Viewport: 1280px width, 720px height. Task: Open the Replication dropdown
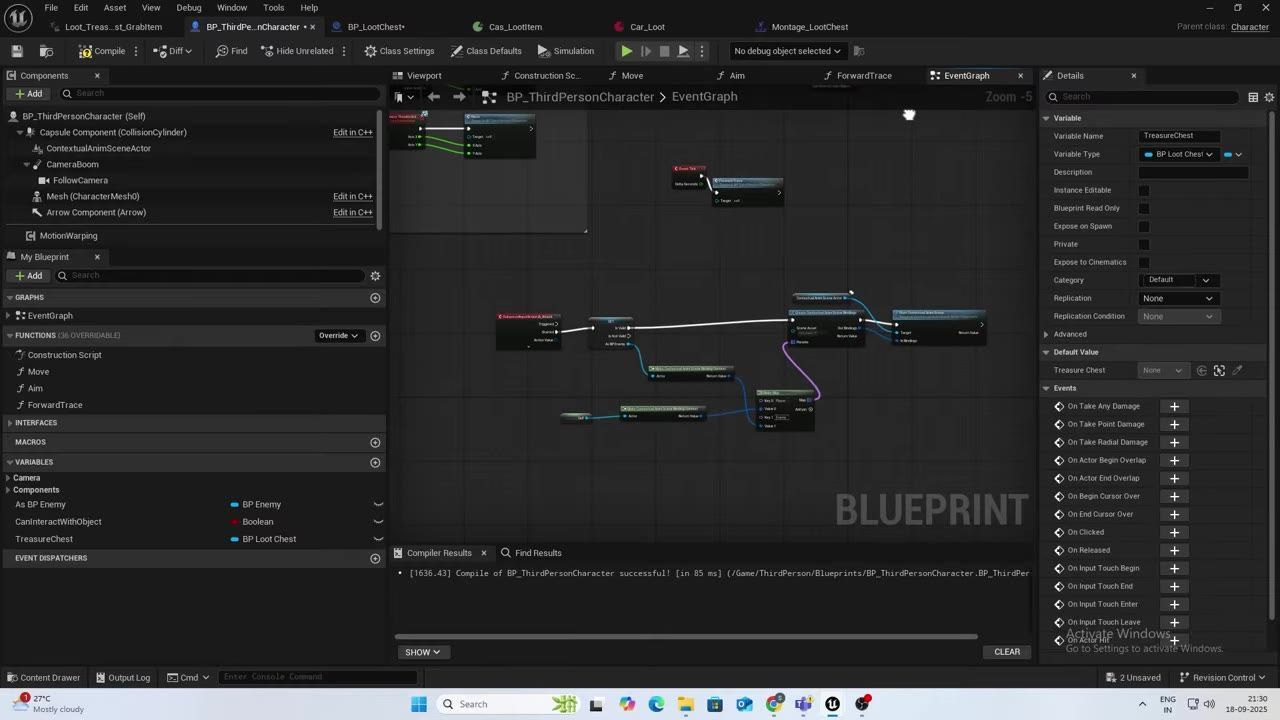tap(1178, 298)
